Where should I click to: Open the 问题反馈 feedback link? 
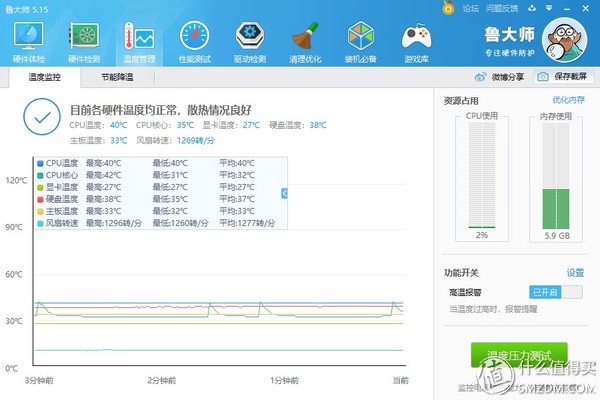click(x=502, y=8)
